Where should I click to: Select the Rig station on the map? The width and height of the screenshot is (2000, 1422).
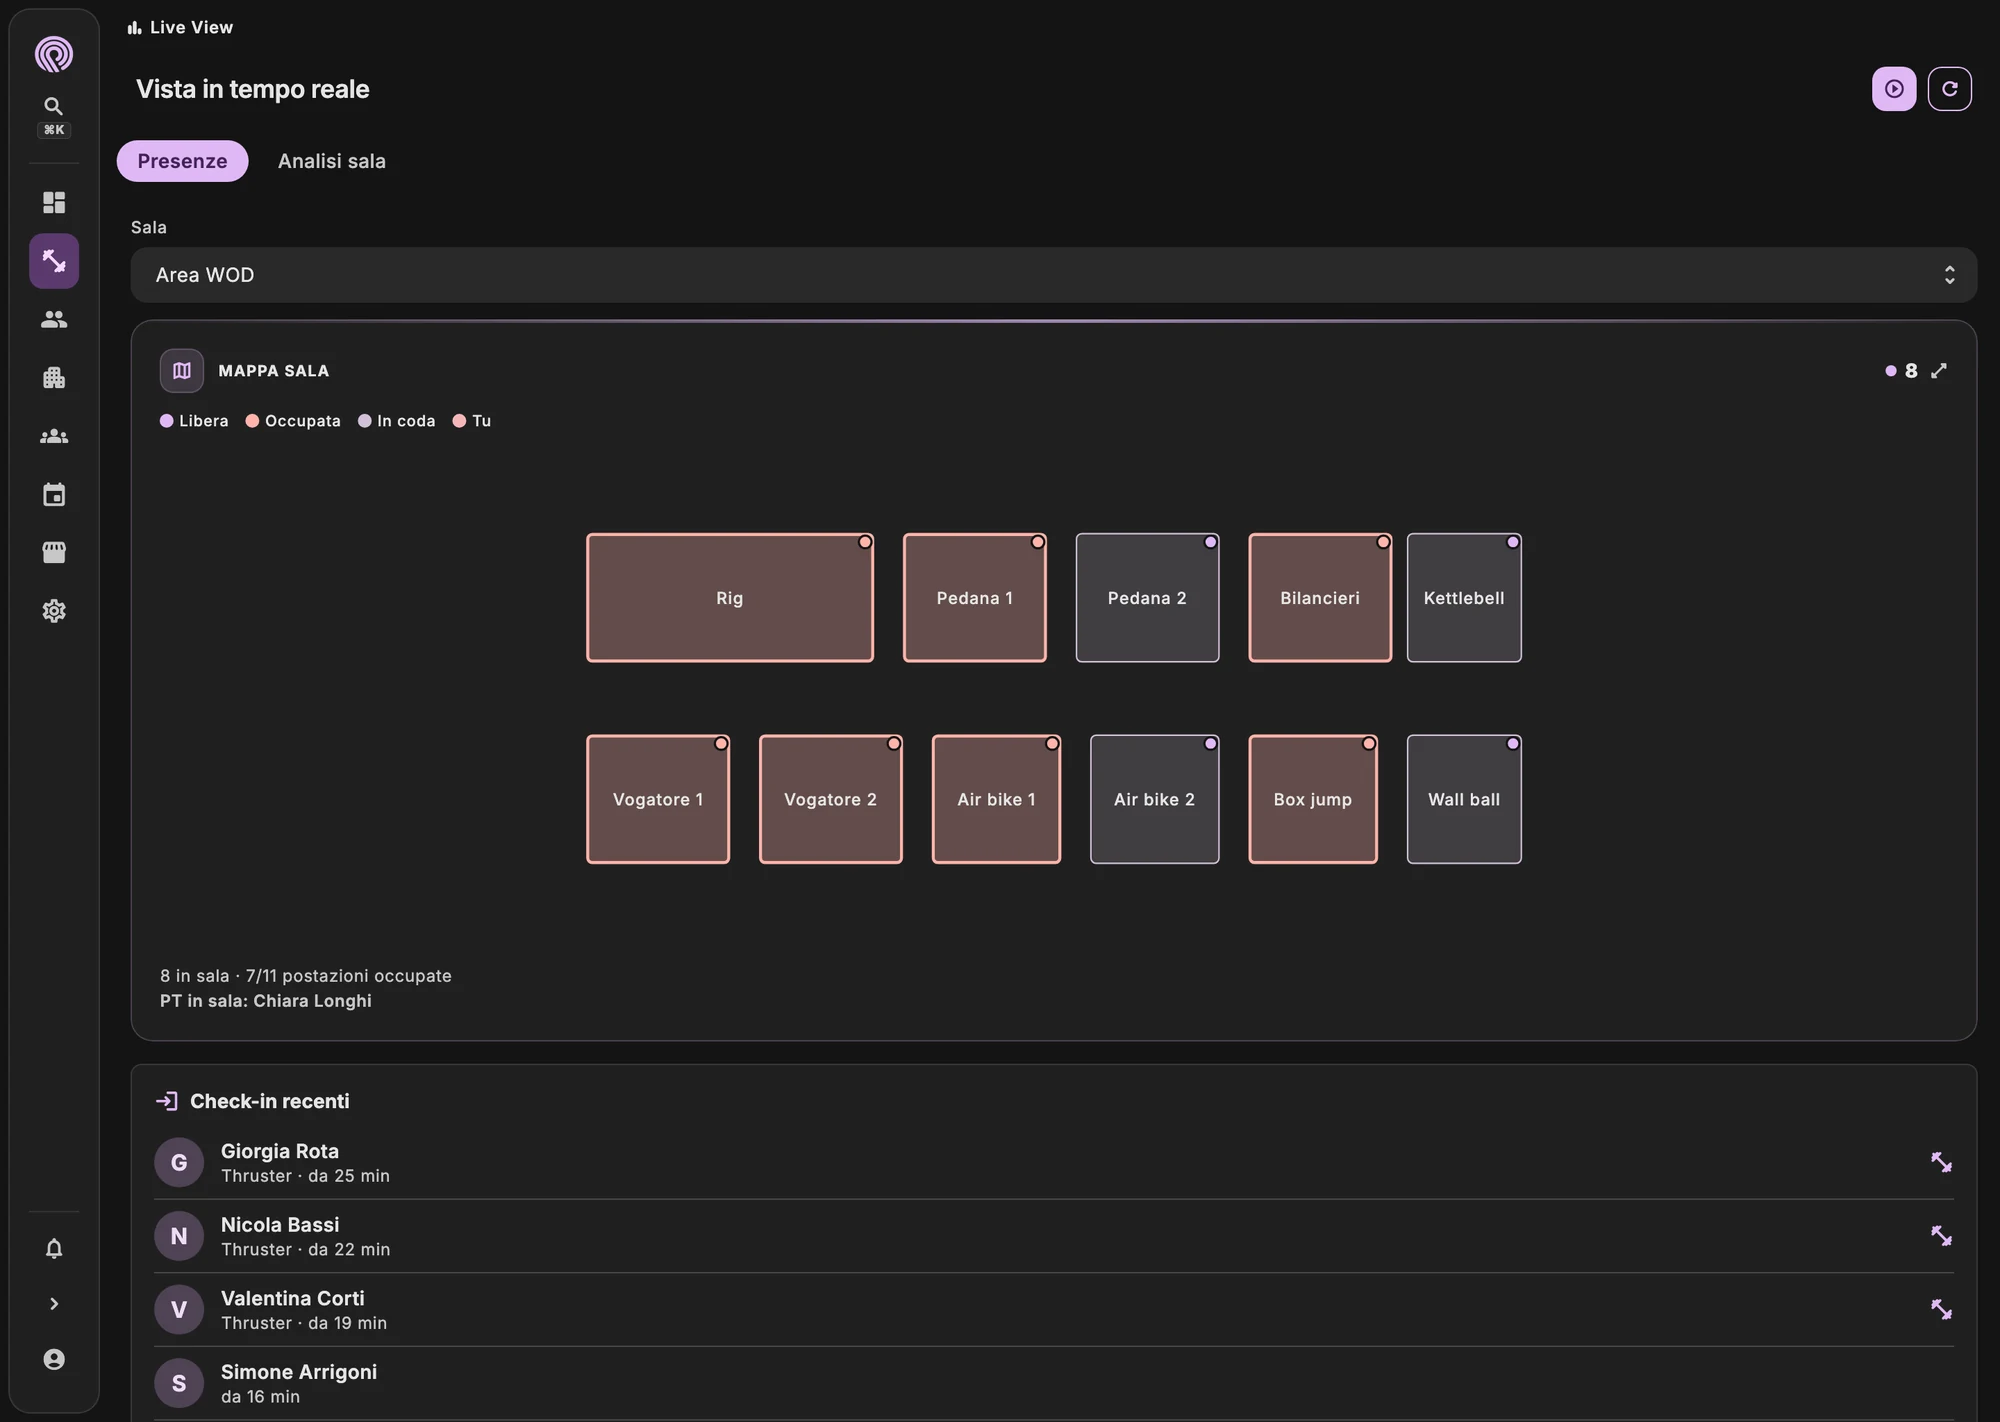tap(730, 598)
